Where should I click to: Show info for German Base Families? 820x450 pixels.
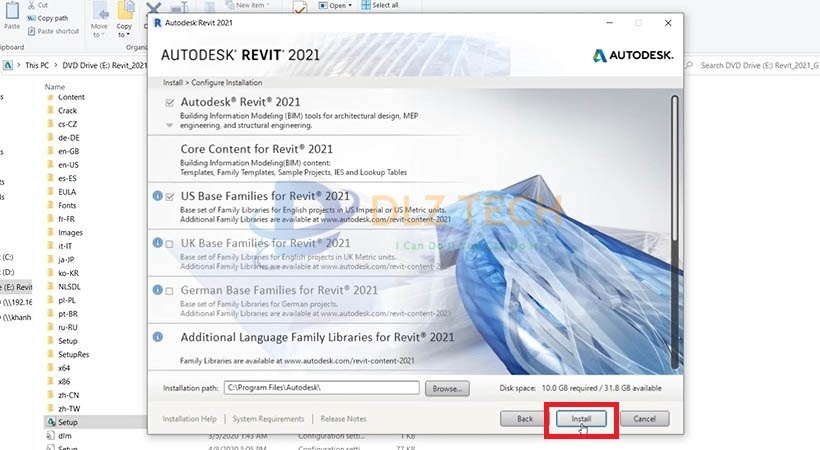point(157,290)
